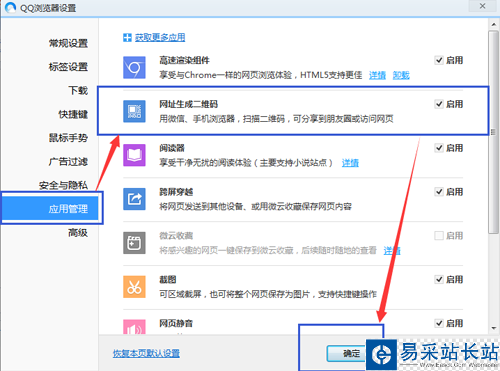The image size is (500, 371).
Task: Click the 截图 title text
Action: (x=168, y=280)
